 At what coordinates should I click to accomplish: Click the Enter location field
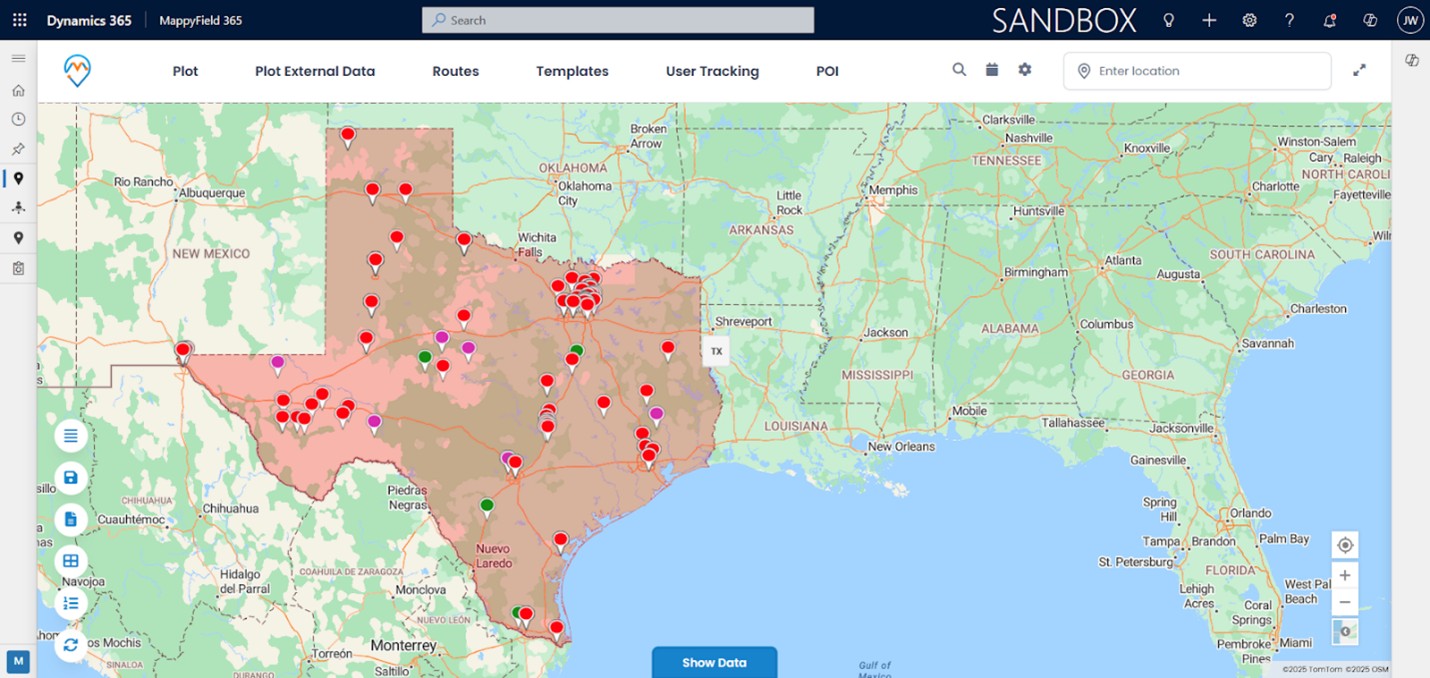coord(1197,71)
